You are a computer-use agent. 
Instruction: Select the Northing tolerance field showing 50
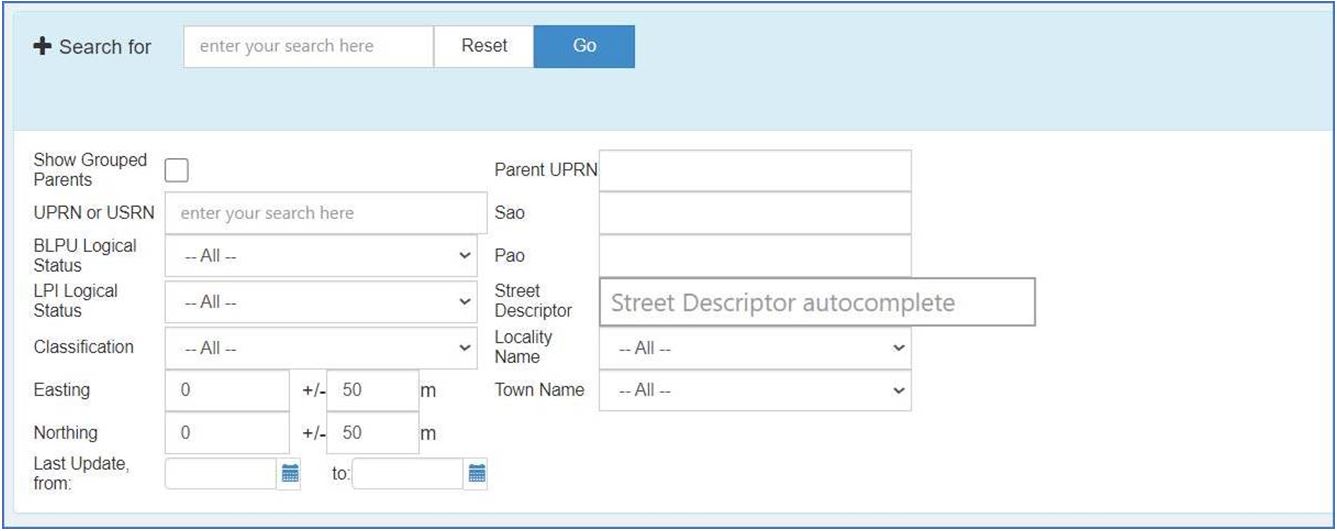[x=373, y=433]
